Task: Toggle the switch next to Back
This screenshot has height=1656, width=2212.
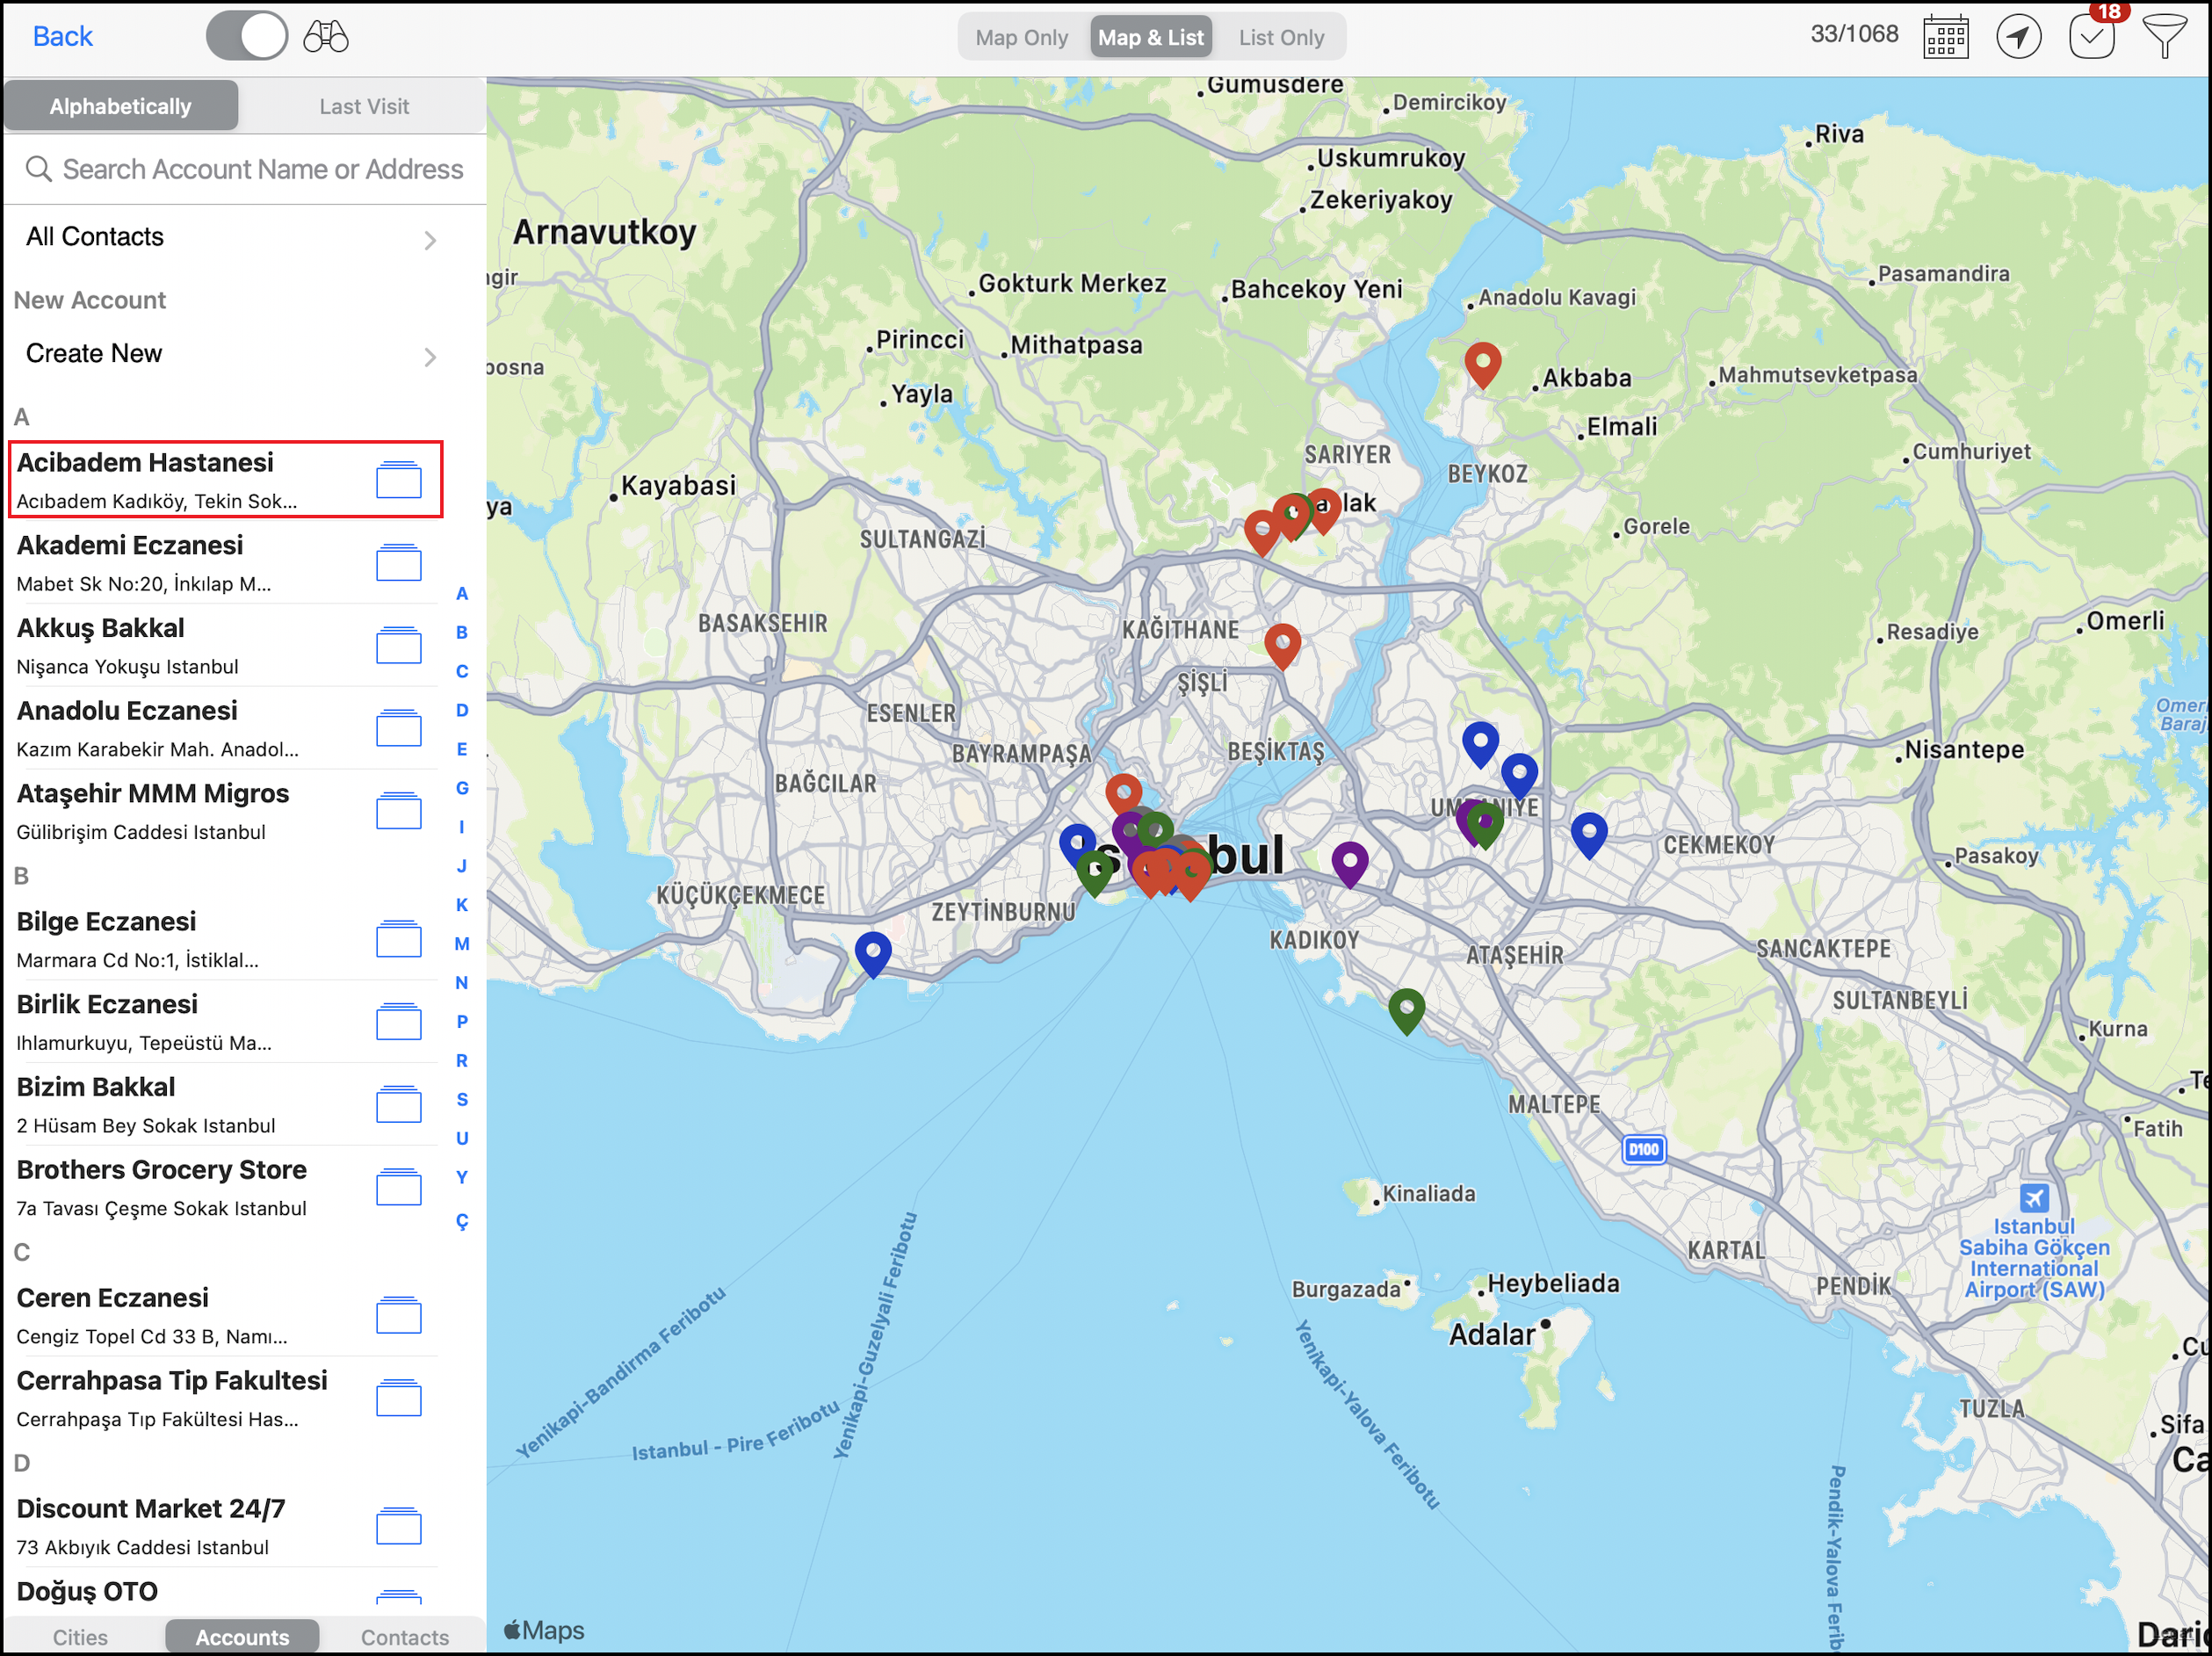Action: coord(247,37)
